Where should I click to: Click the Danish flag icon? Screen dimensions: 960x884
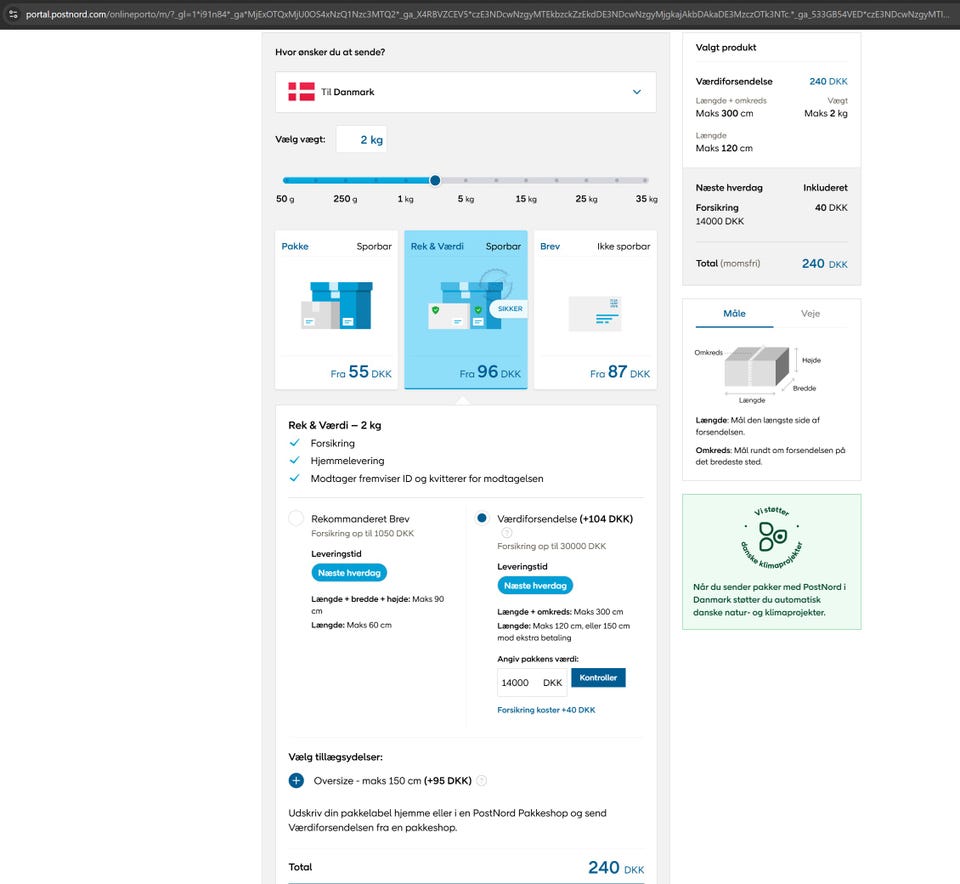[301, 92]
